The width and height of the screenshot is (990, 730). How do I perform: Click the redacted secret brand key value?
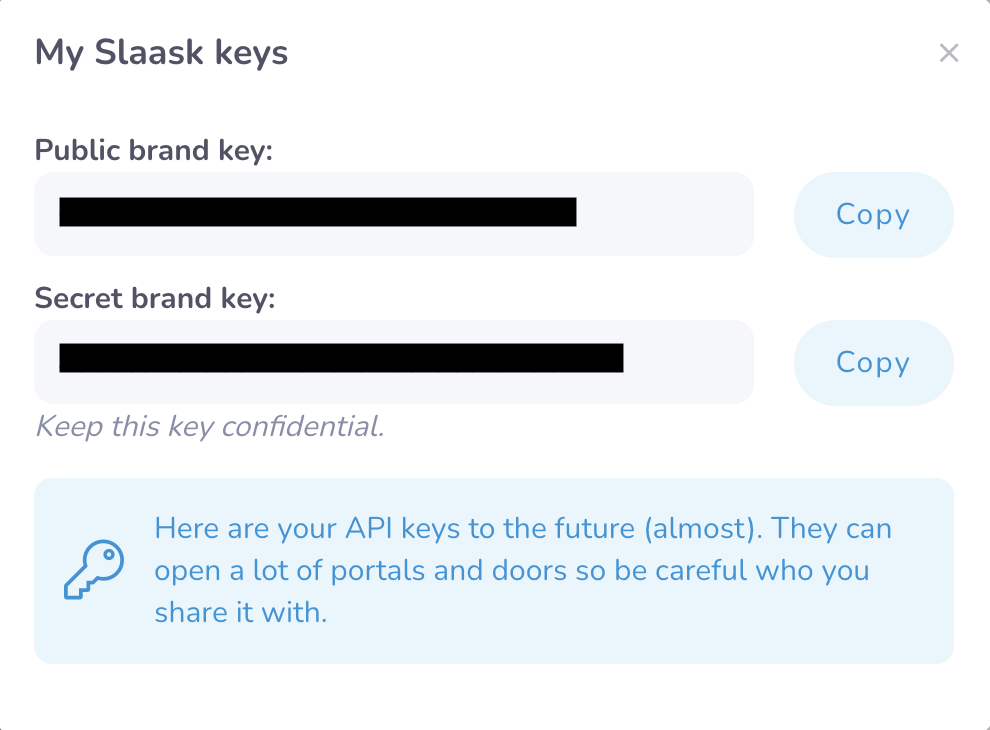tap(341, 358)
